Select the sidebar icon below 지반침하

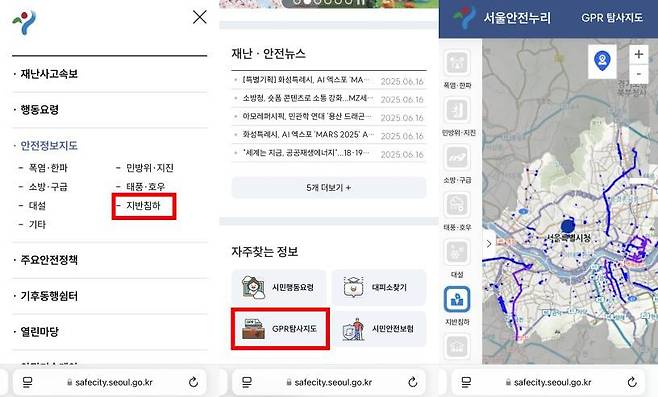(x=457, y=346)
